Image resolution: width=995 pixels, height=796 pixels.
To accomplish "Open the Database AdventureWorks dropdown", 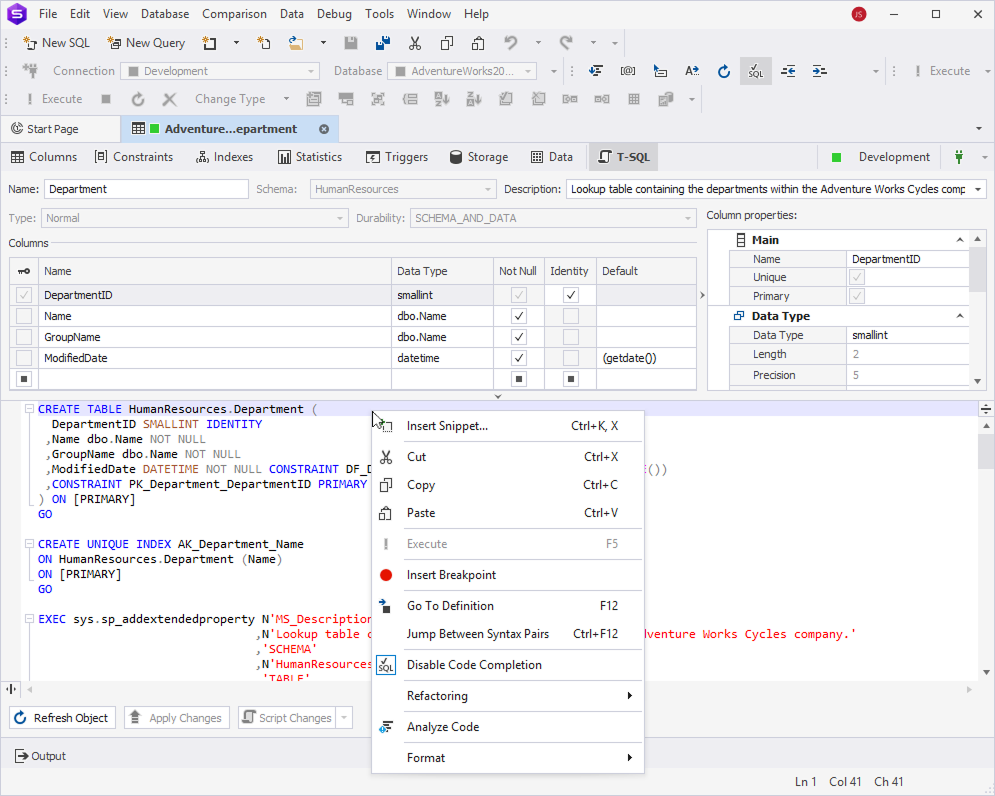I will pos(528,71).
